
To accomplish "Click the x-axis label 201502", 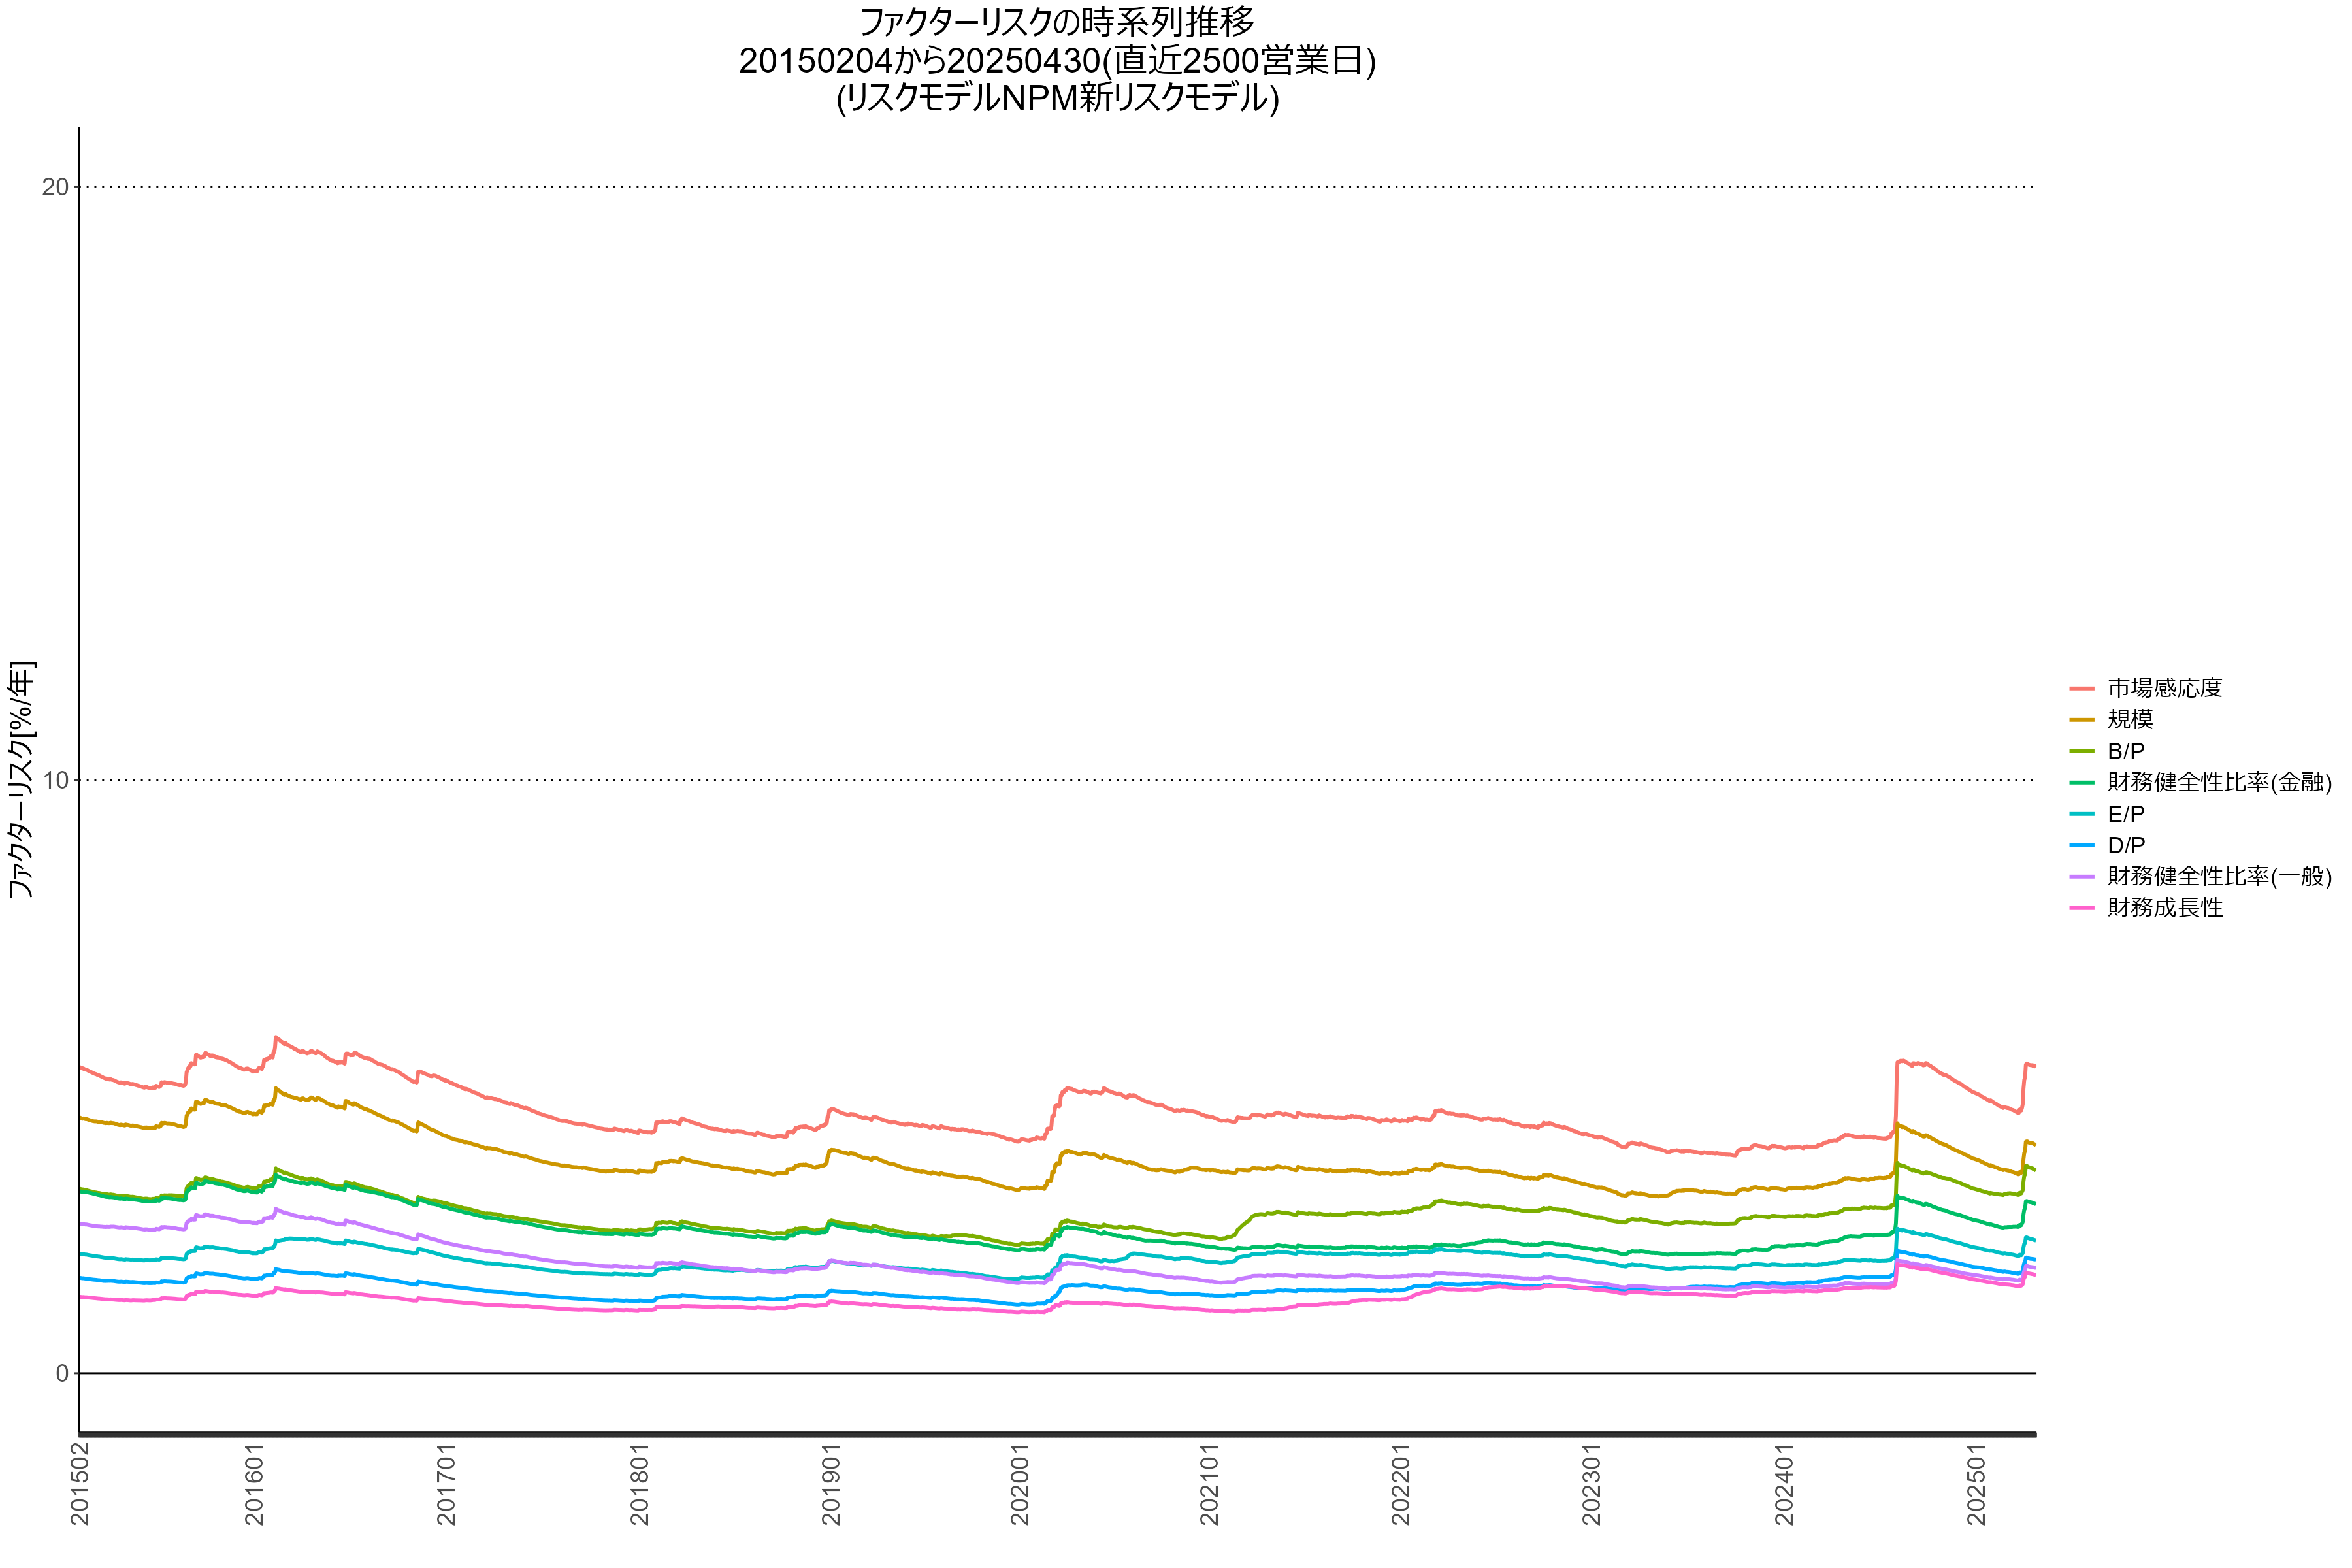I will [x=80, y=1484].
